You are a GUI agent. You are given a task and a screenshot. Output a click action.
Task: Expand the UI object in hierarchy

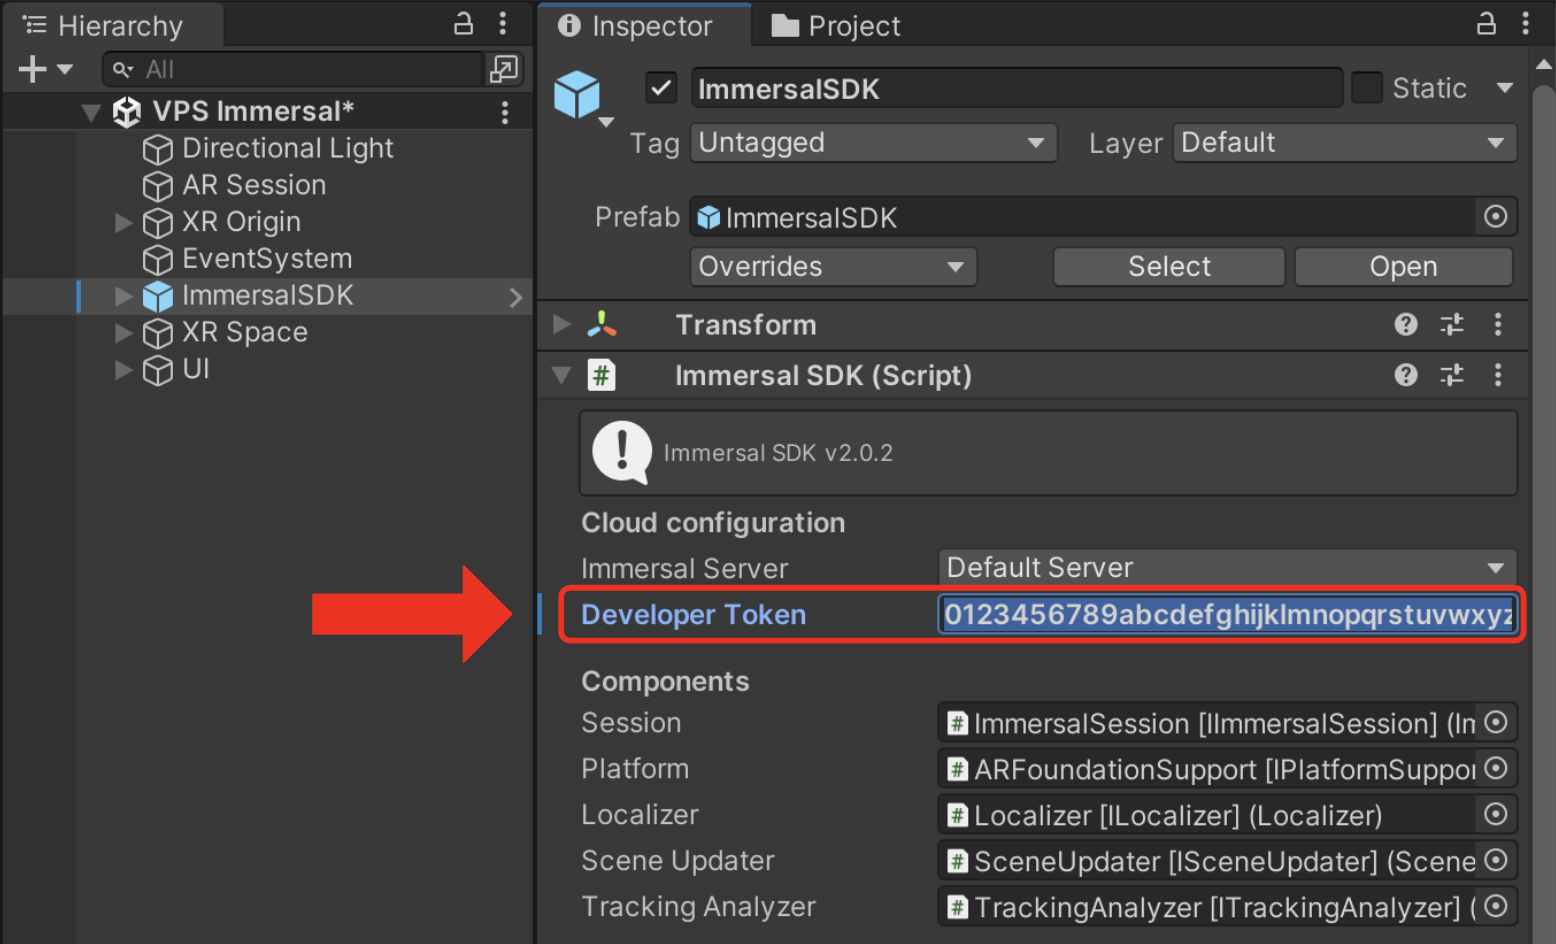[x=124, y=370]
